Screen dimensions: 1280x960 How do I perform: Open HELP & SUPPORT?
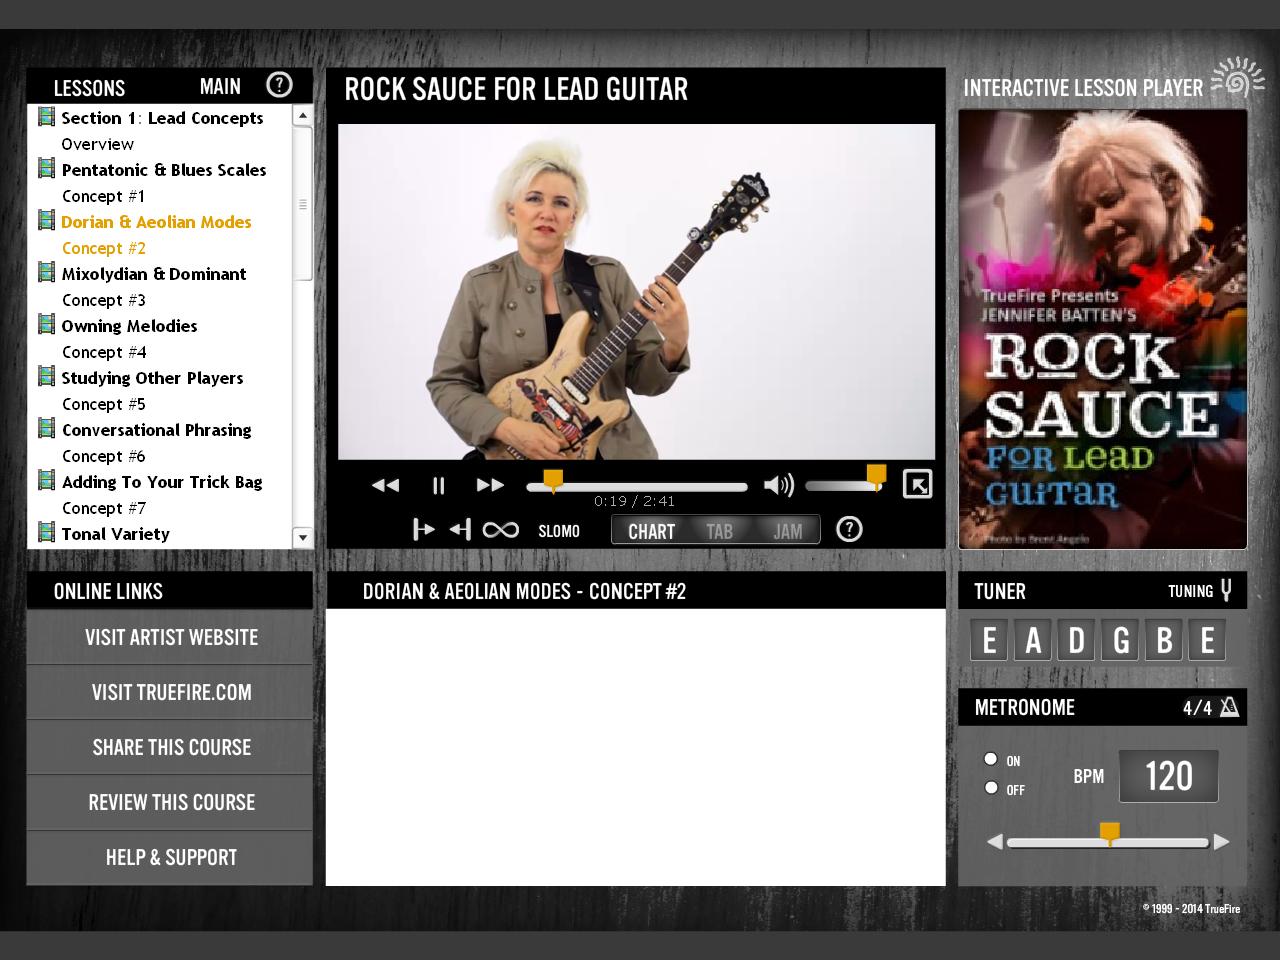point(170,857)
